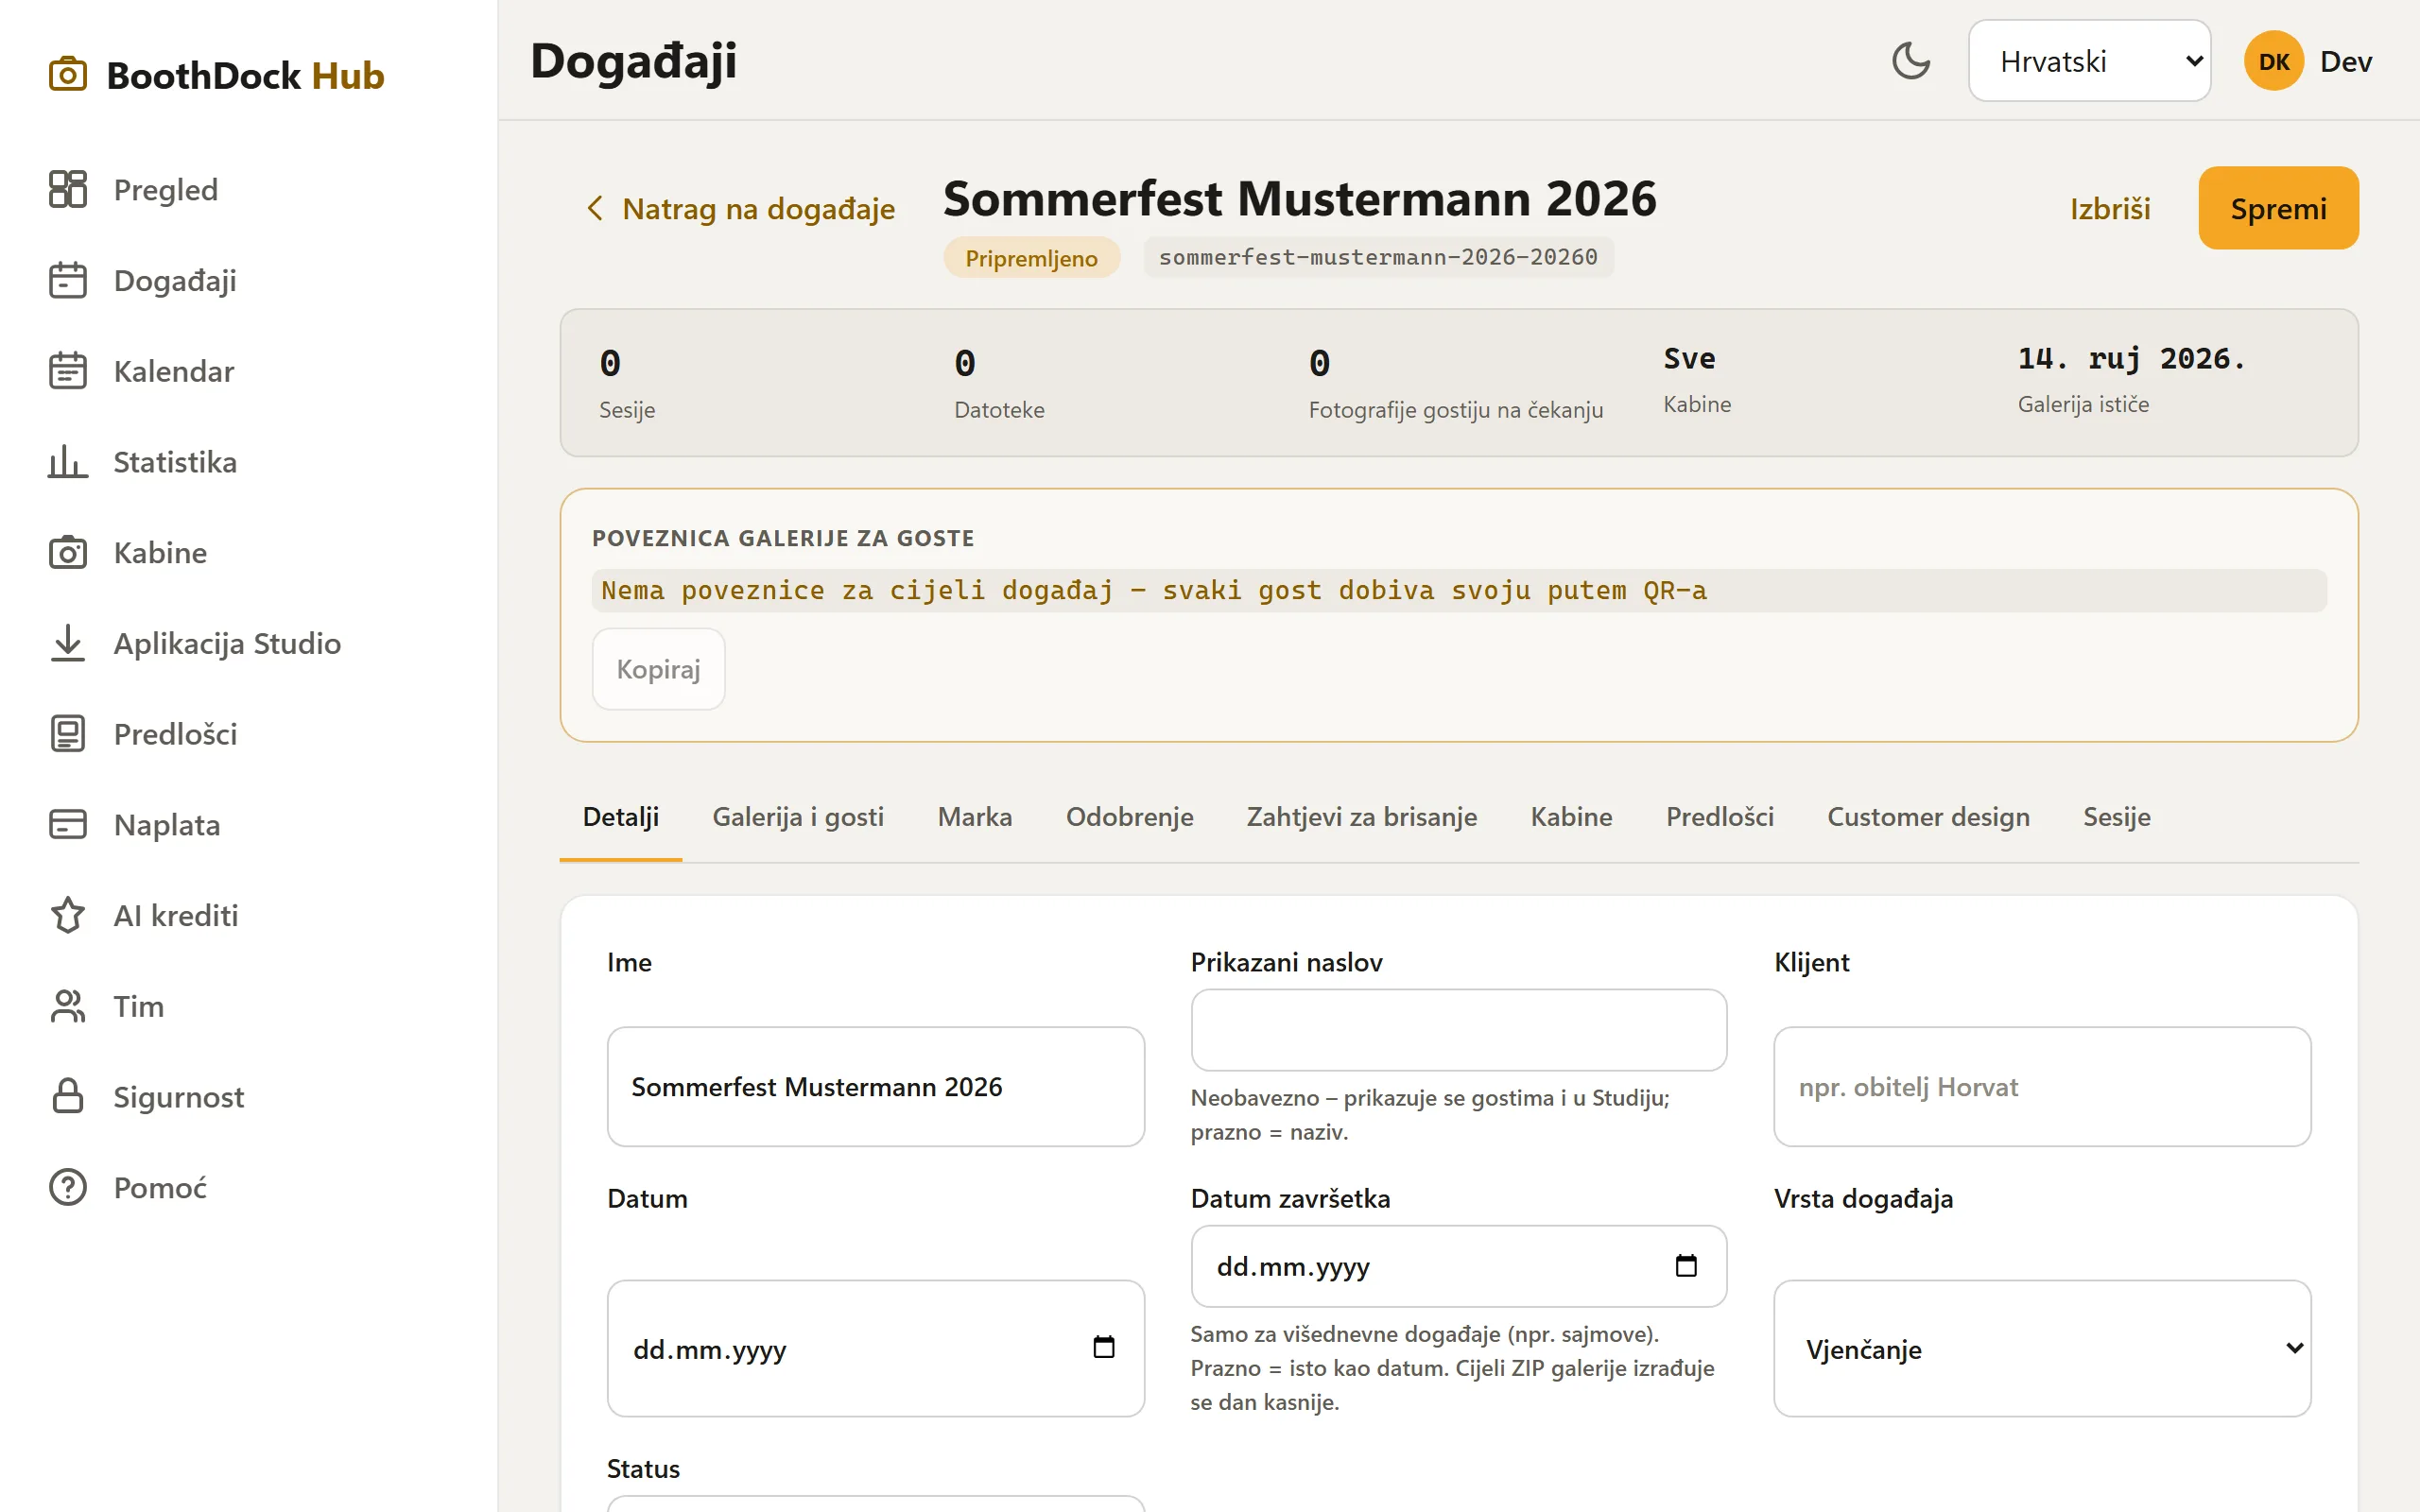2420x1512 pixels.
Task: Click the Dev user name in header
Action: pos(2346,61)
